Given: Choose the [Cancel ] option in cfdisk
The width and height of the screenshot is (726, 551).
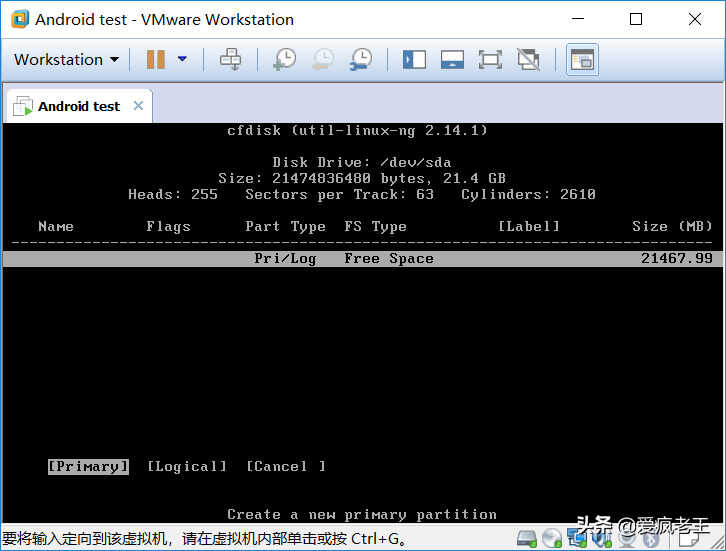Looking at the screenshot, I should click(286, 466).
